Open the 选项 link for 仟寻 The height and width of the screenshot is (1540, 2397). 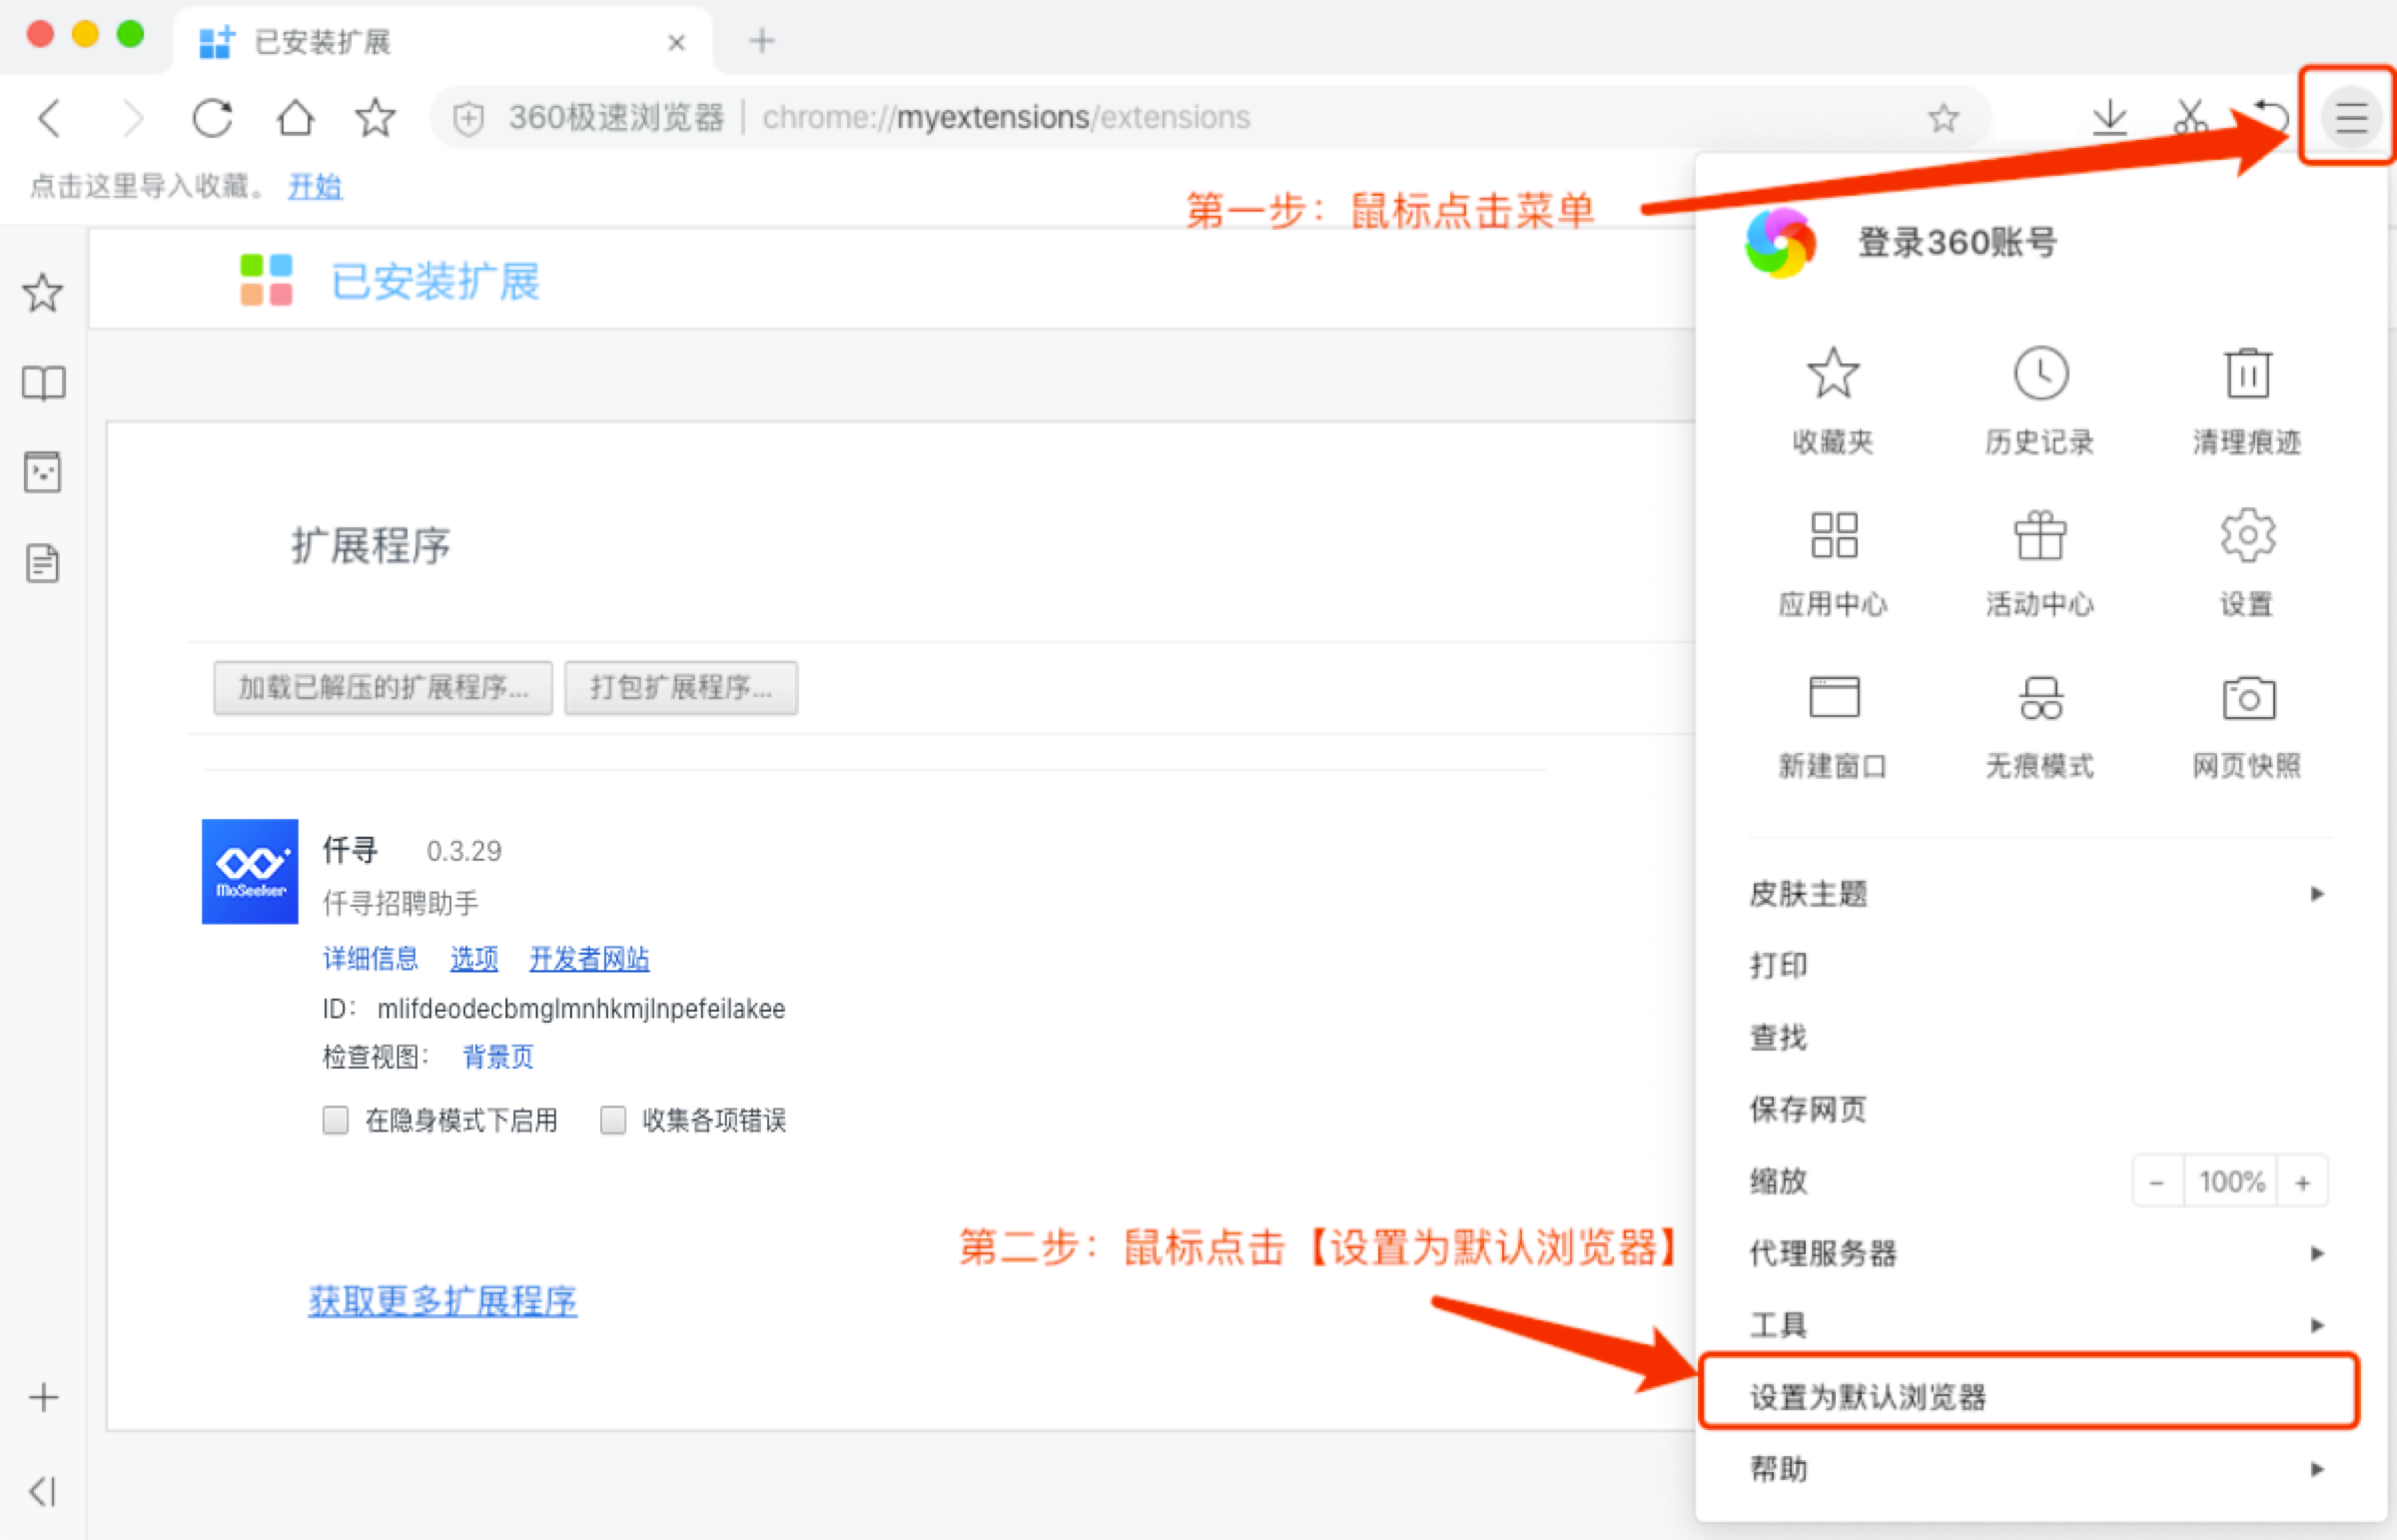474,958
